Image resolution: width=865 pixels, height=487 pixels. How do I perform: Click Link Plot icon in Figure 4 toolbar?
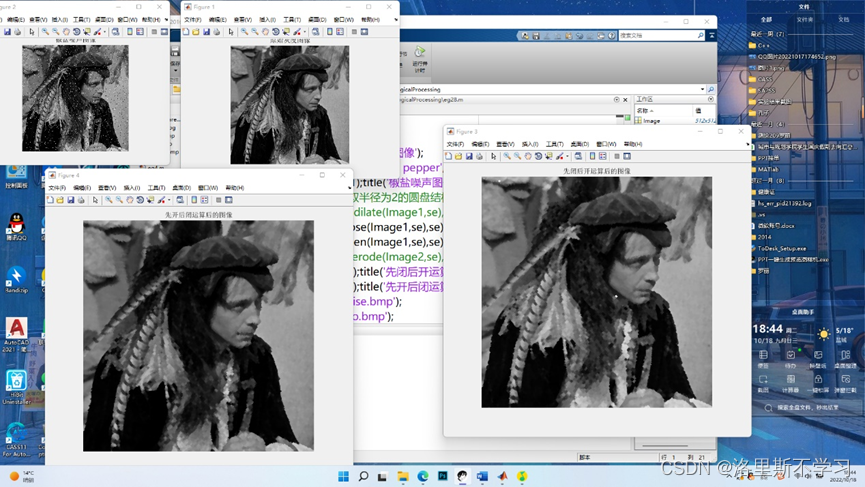(x=180, y=200)
